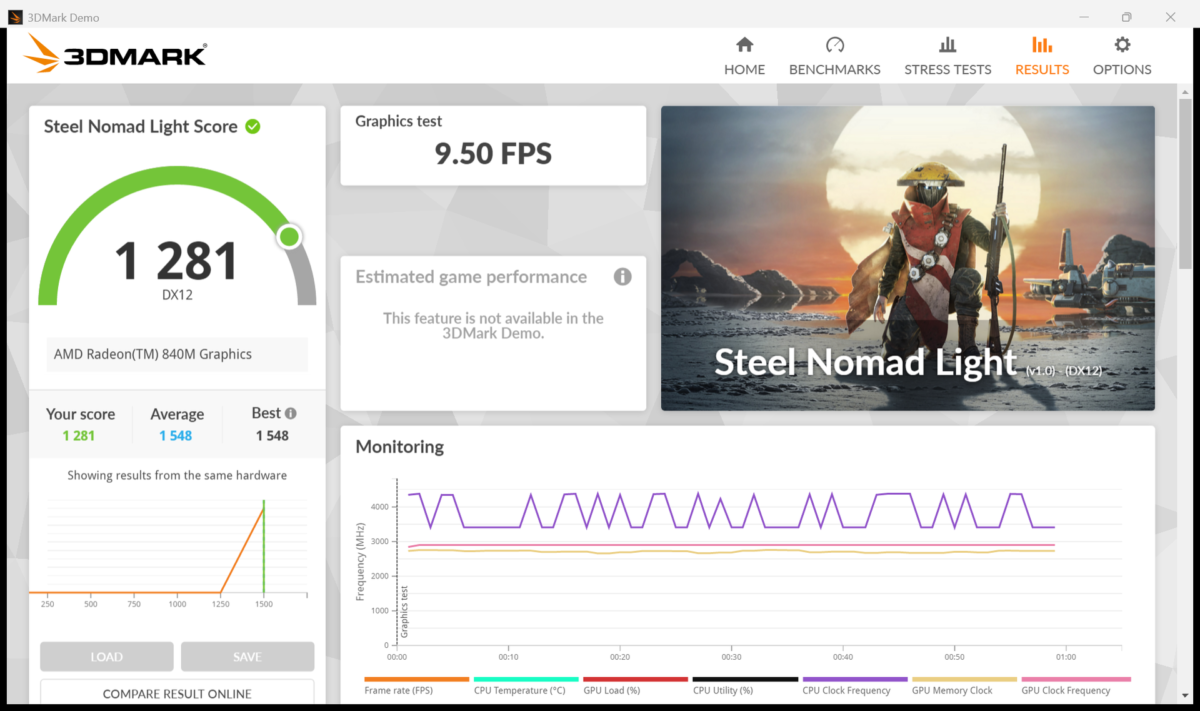Click the 'not available in the 3DMark Demo' message
The height and width of the screenshot is (711, 1200).
click(x=493, y=326)
